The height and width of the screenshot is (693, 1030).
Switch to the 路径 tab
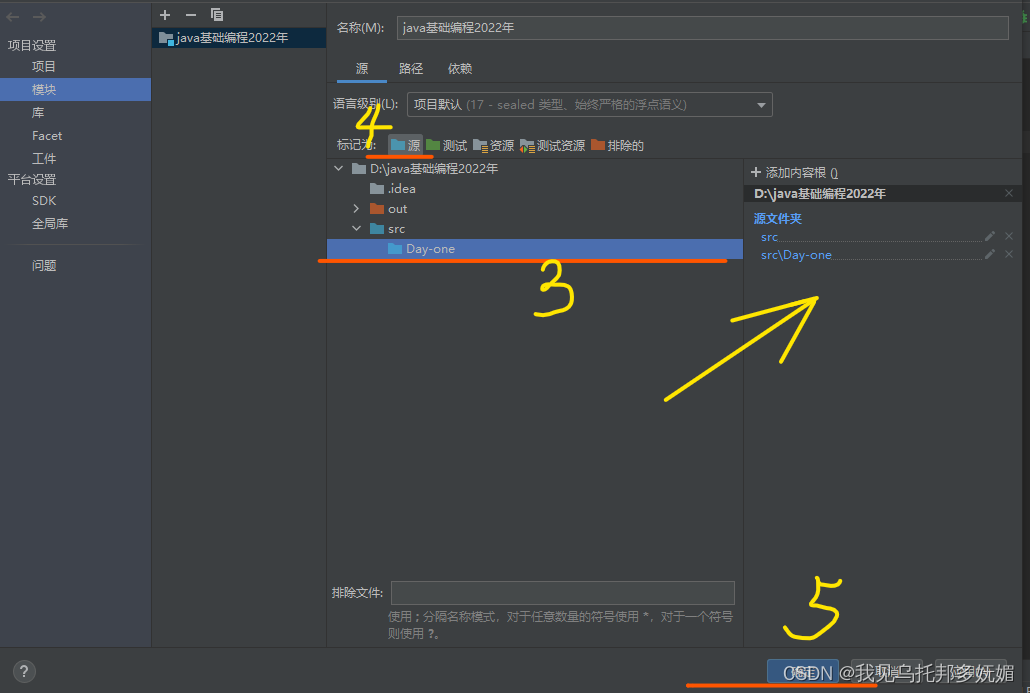click(411, 68)
